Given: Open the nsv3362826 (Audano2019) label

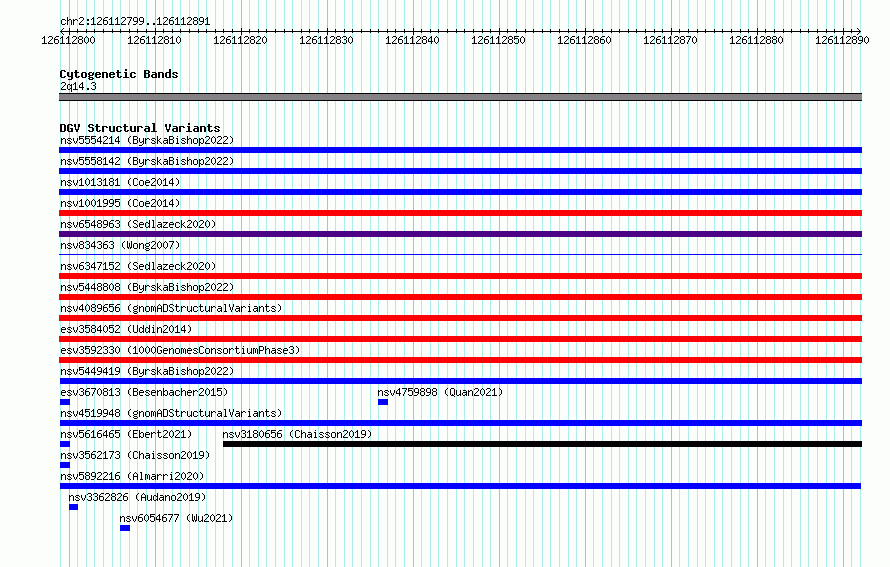Looking at the screenshot, I should click(137, 497).
